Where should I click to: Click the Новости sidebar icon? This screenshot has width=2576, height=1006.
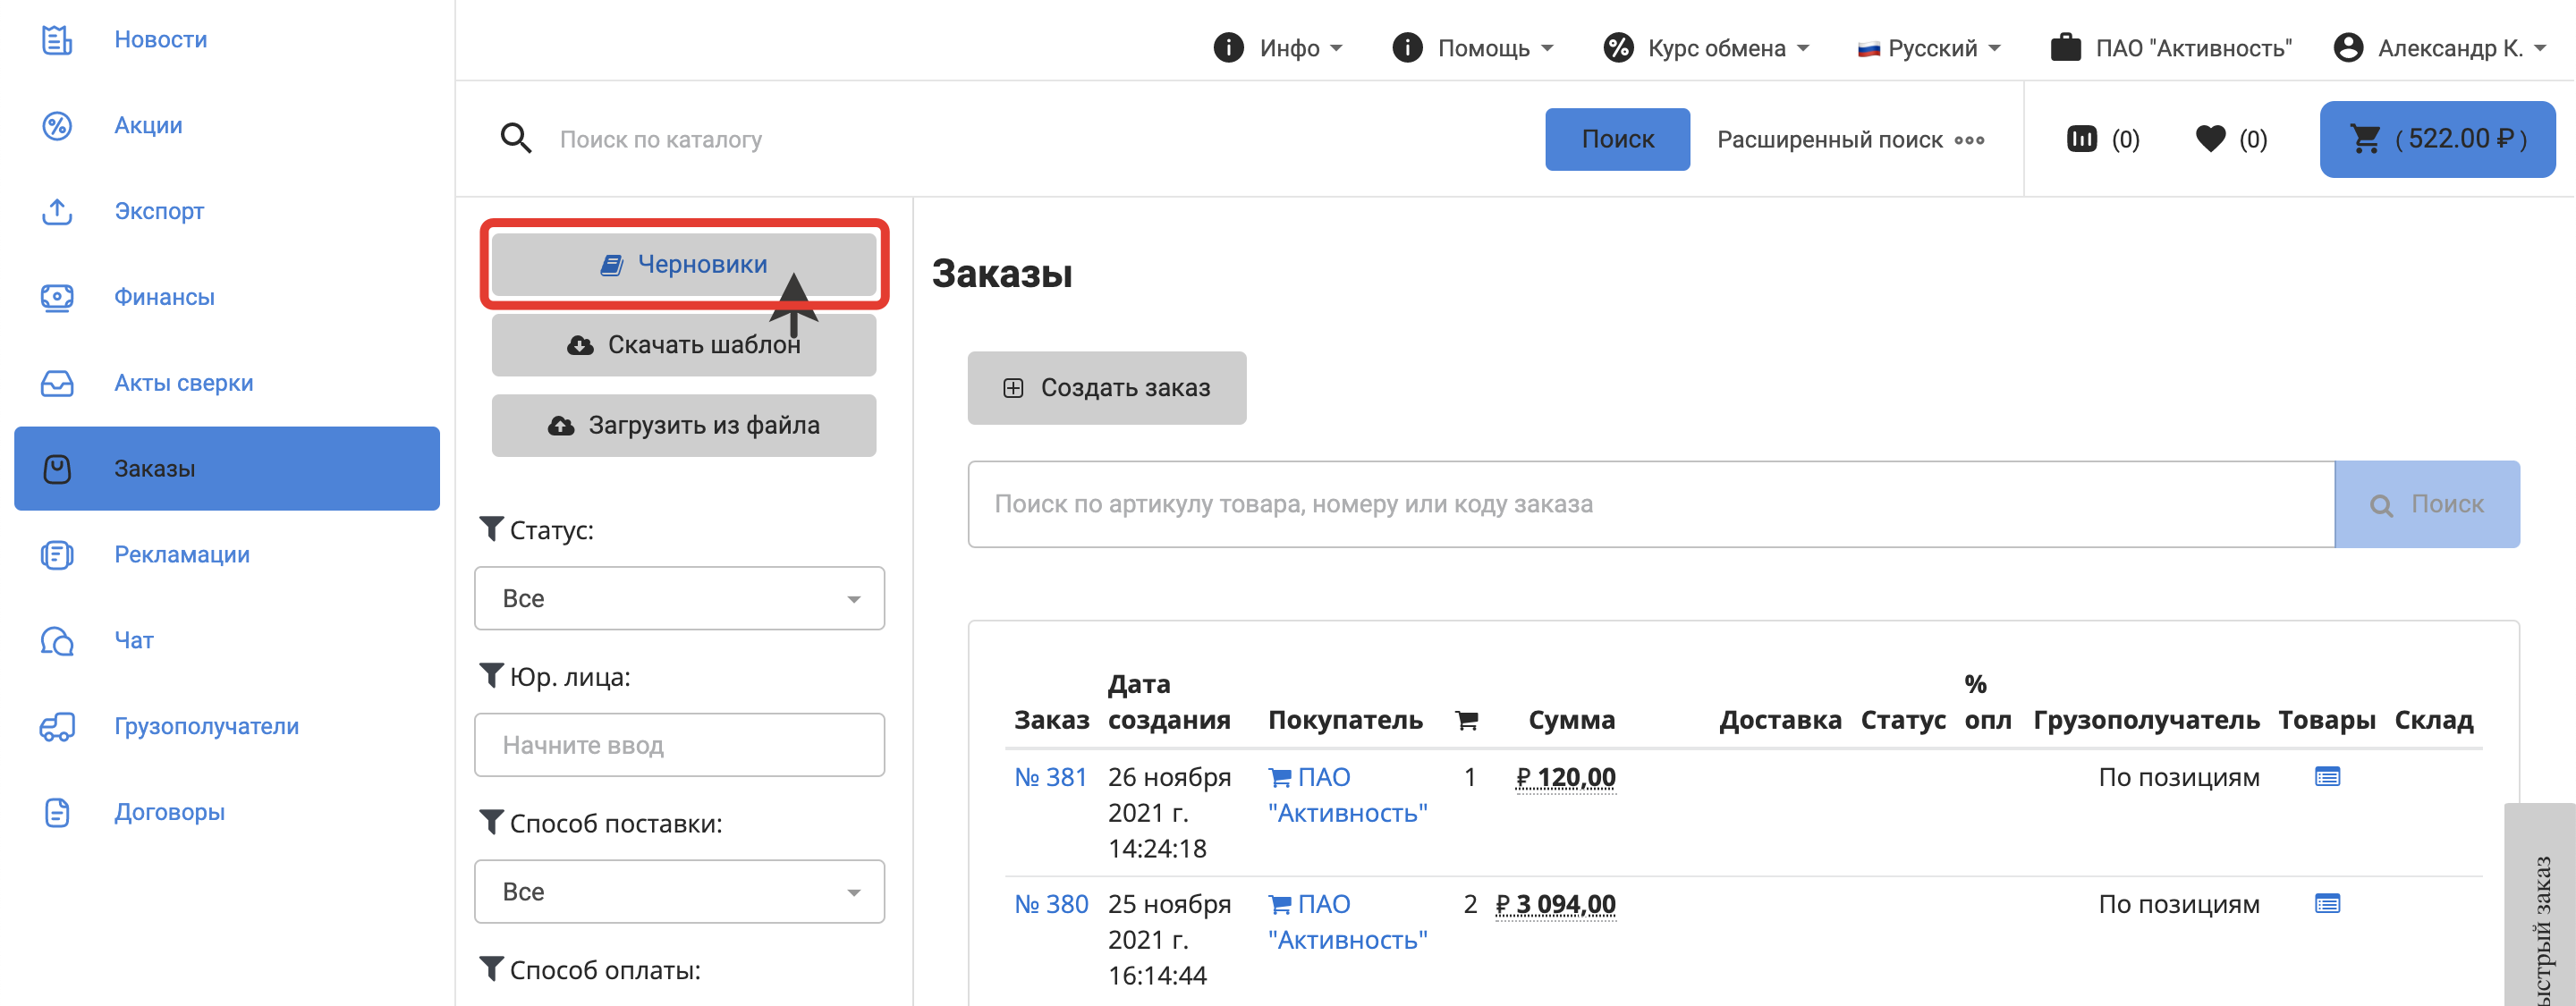point(57,40)
